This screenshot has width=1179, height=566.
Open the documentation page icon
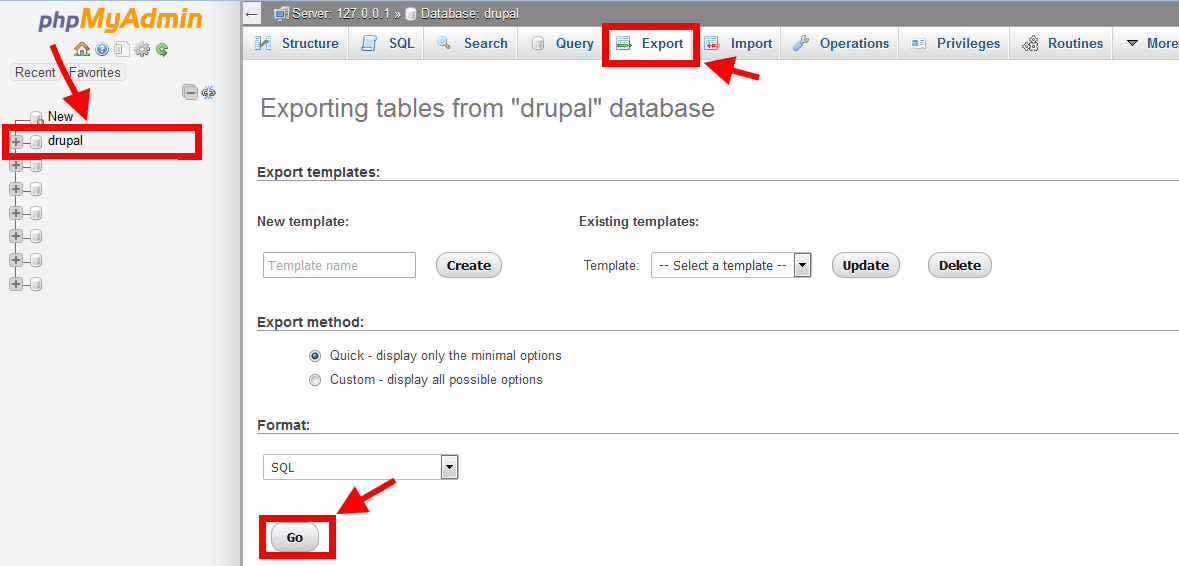point(122,50)
